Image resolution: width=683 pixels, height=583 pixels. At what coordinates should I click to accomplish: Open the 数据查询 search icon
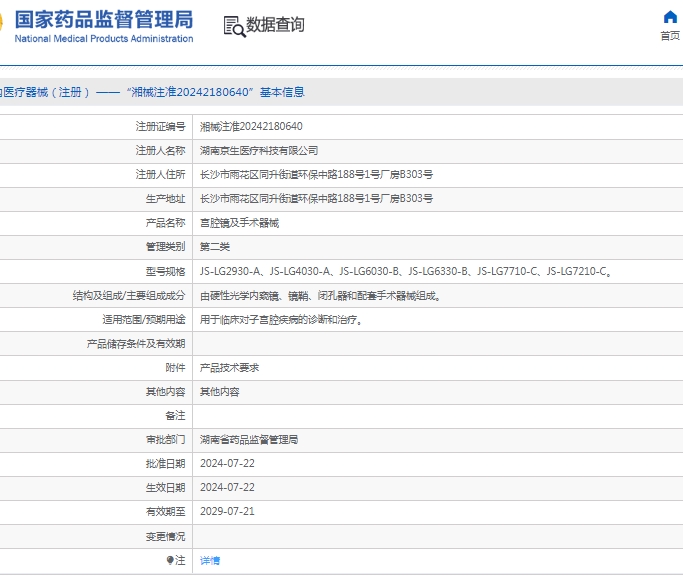[x=234, y=26]
